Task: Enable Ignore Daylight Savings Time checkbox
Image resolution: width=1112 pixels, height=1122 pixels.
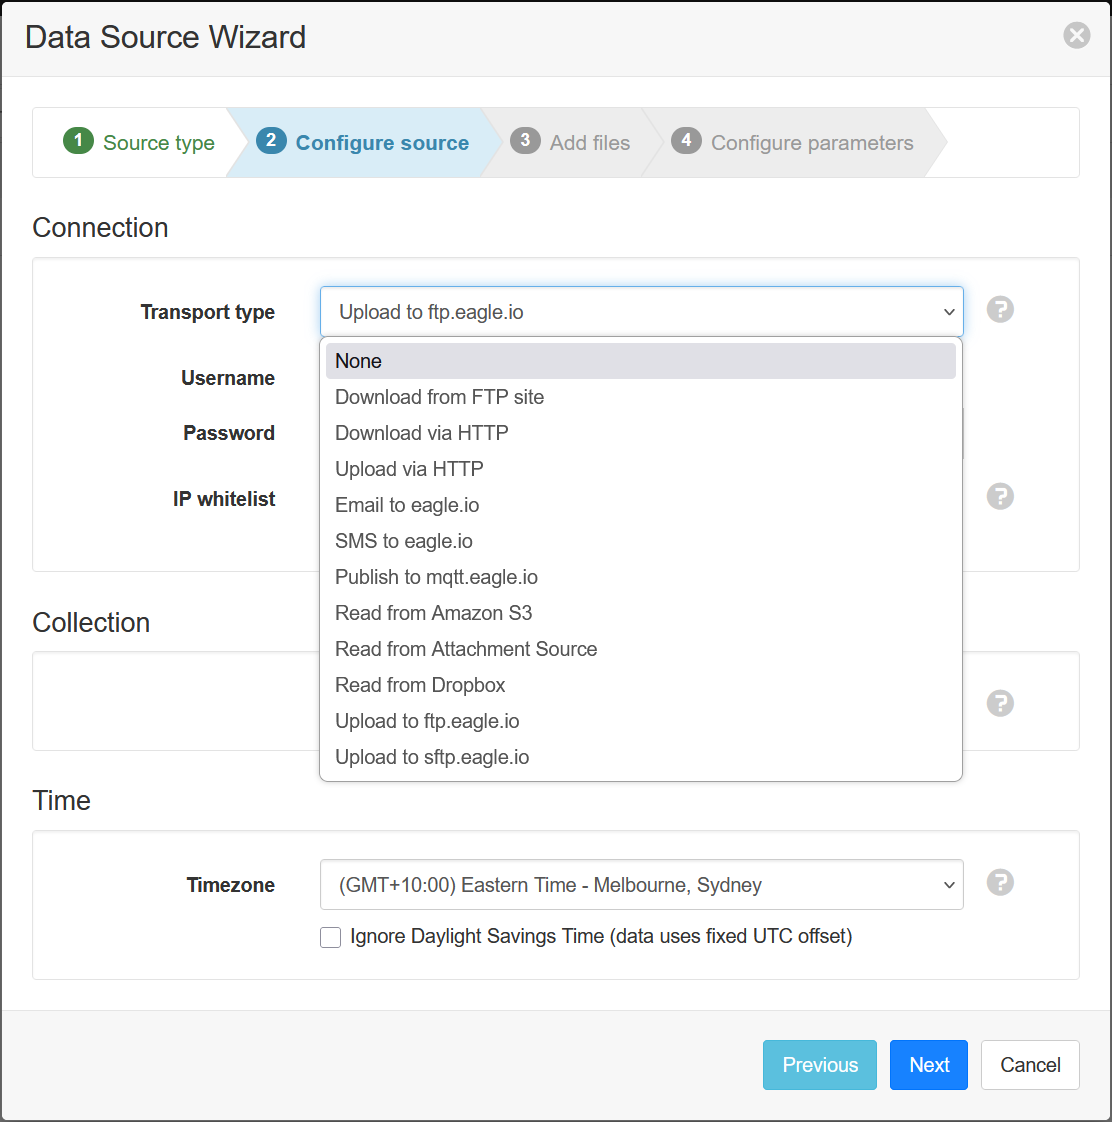Action: [331, 937]
